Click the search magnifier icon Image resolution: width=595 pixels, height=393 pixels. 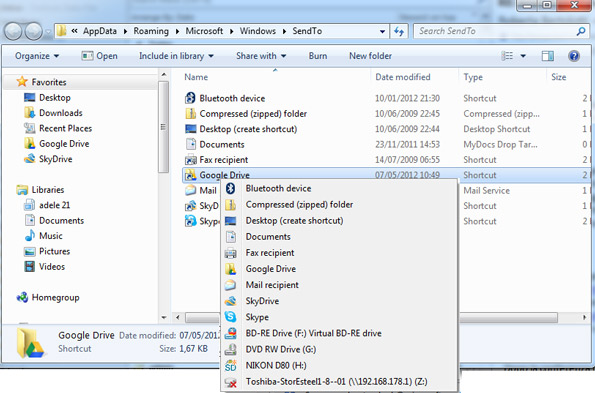coord(581,31)
